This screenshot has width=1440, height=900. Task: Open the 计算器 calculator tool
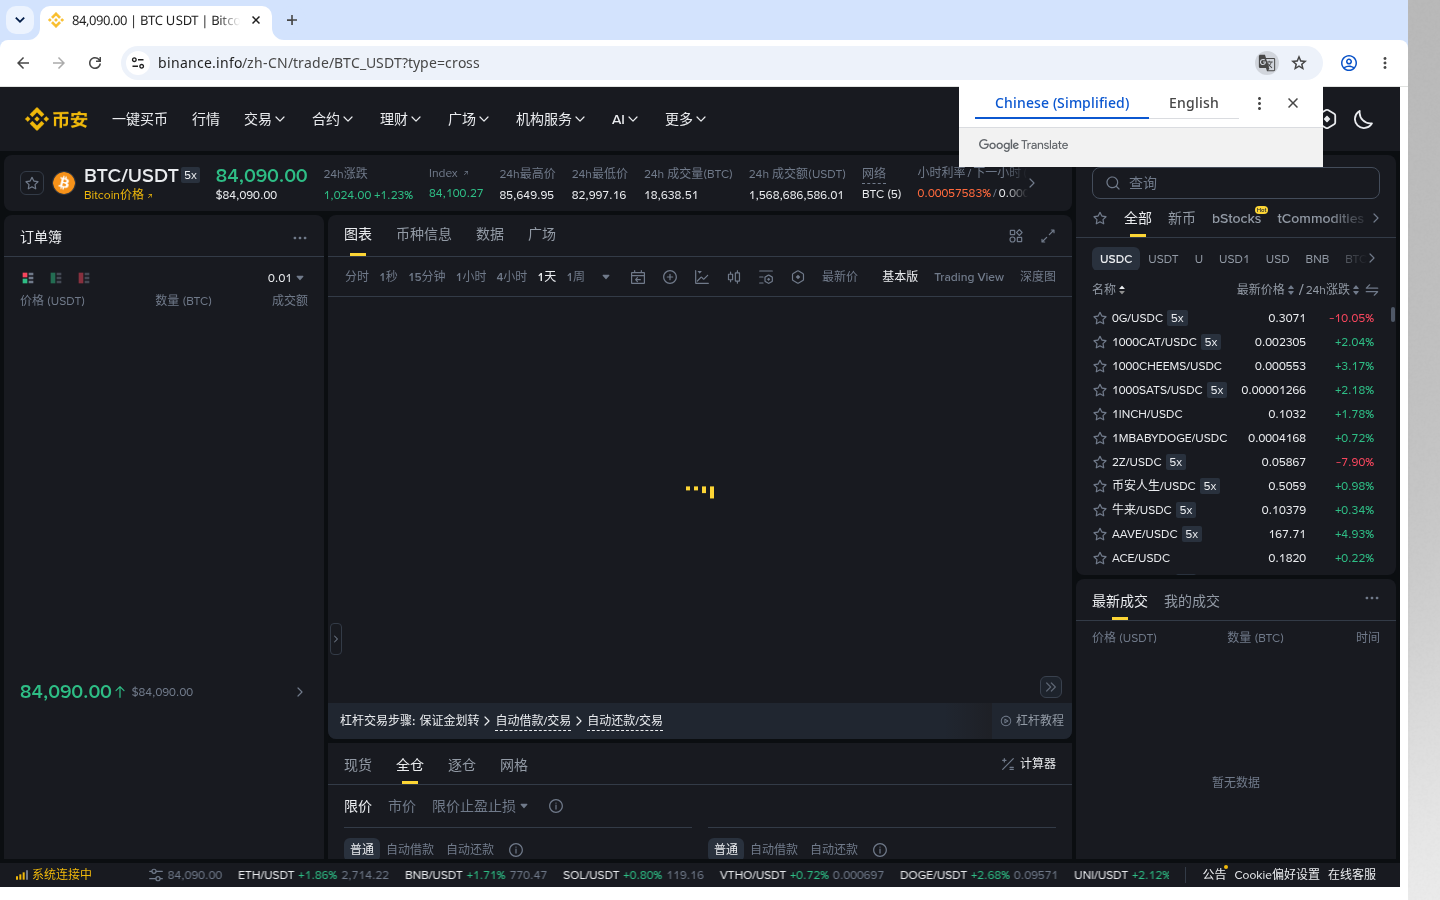tap(1029, 763)
